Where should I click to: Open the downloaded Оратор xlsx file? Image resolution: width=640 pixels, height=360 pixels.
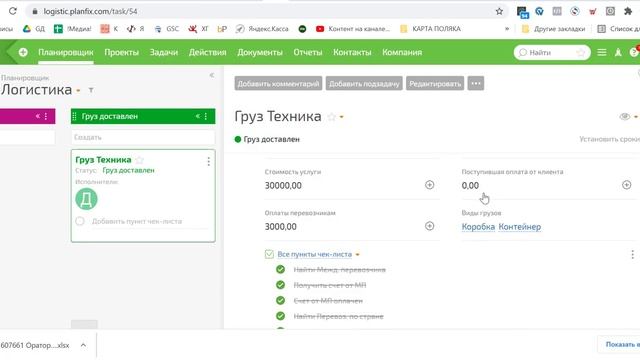35,345
